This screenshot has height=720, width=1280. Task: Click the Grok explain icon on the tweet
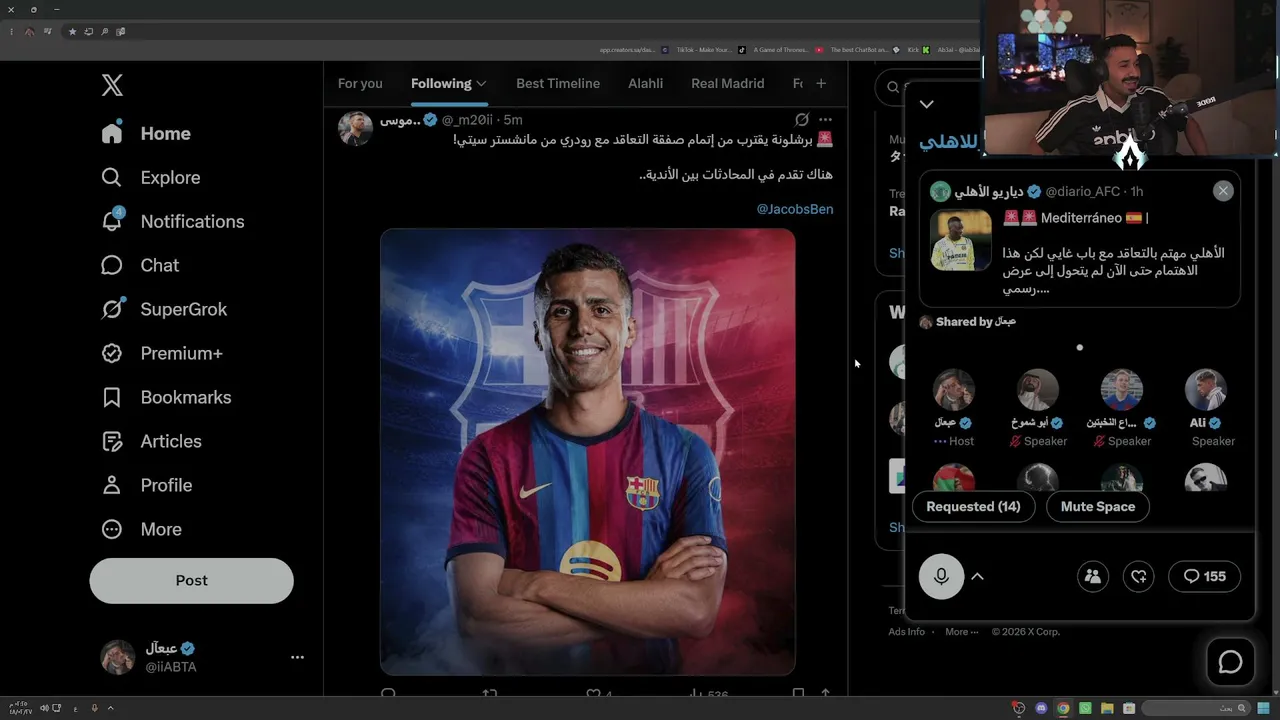801,119
